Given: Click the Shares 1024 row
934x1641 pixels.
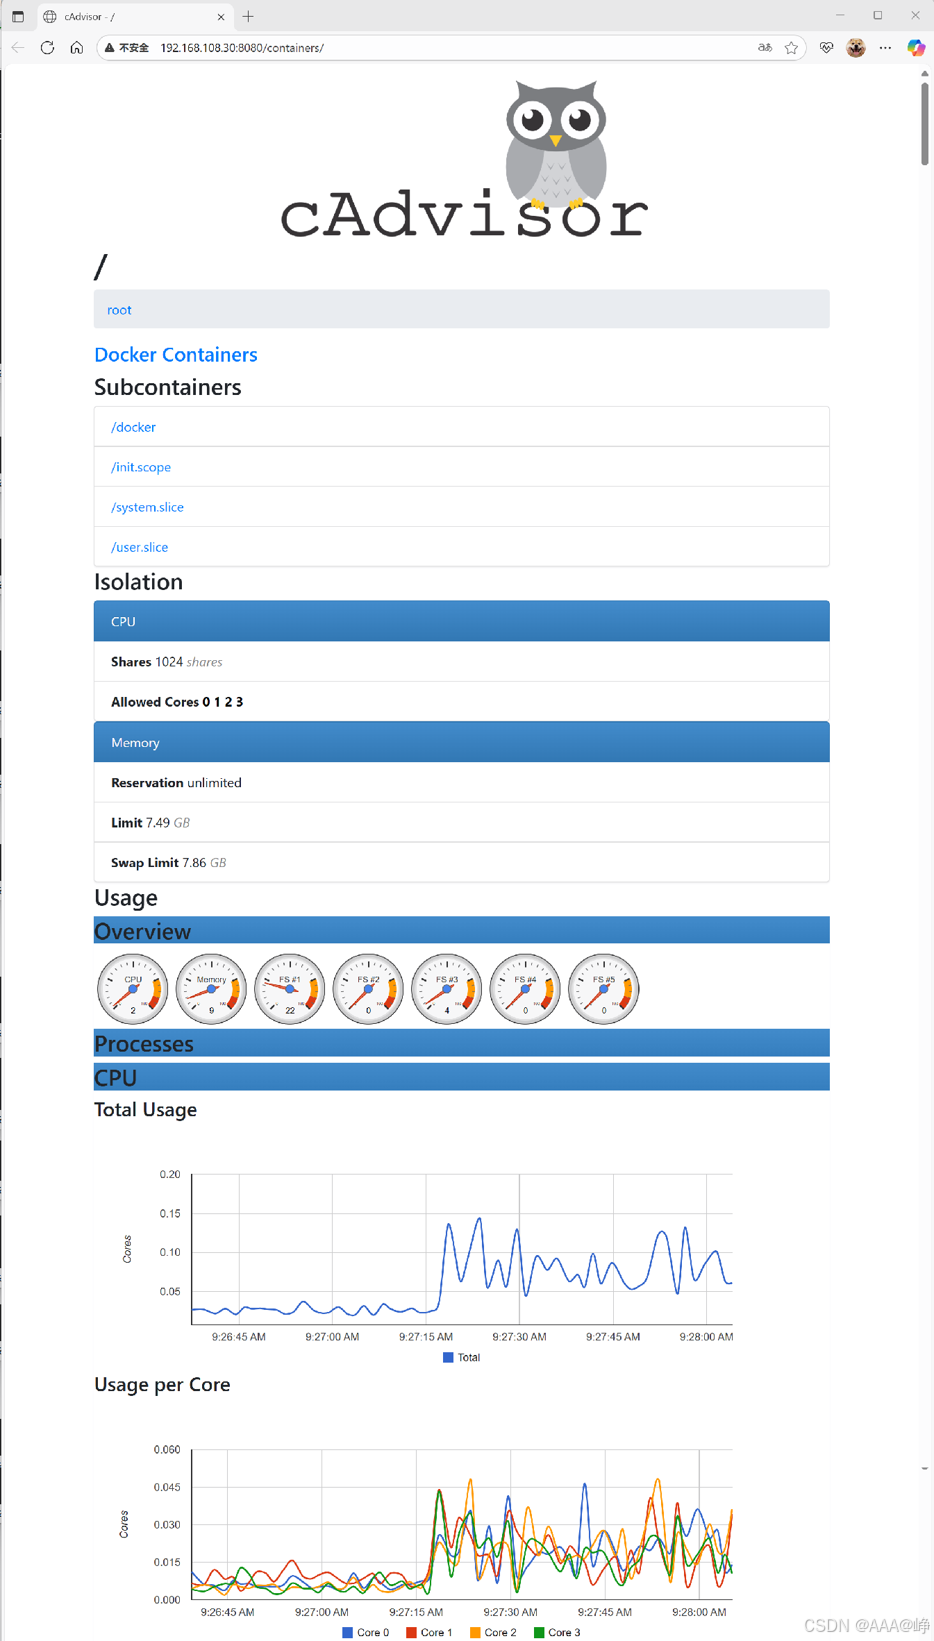Looking at the screenshot, I should tap(462, 662).
